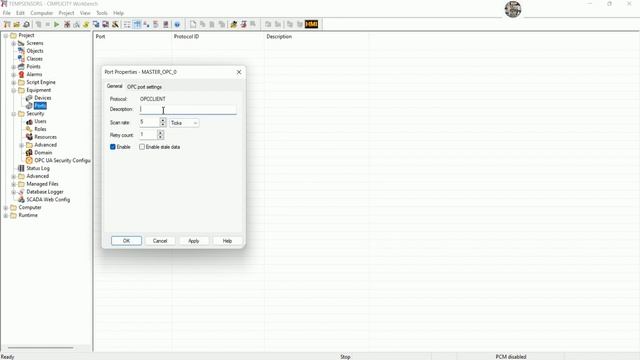Image resolution: width=640 pixels, height=360 pixels.
Task: Increase Retry count with the up arrow
Action: tap(160, 132)
